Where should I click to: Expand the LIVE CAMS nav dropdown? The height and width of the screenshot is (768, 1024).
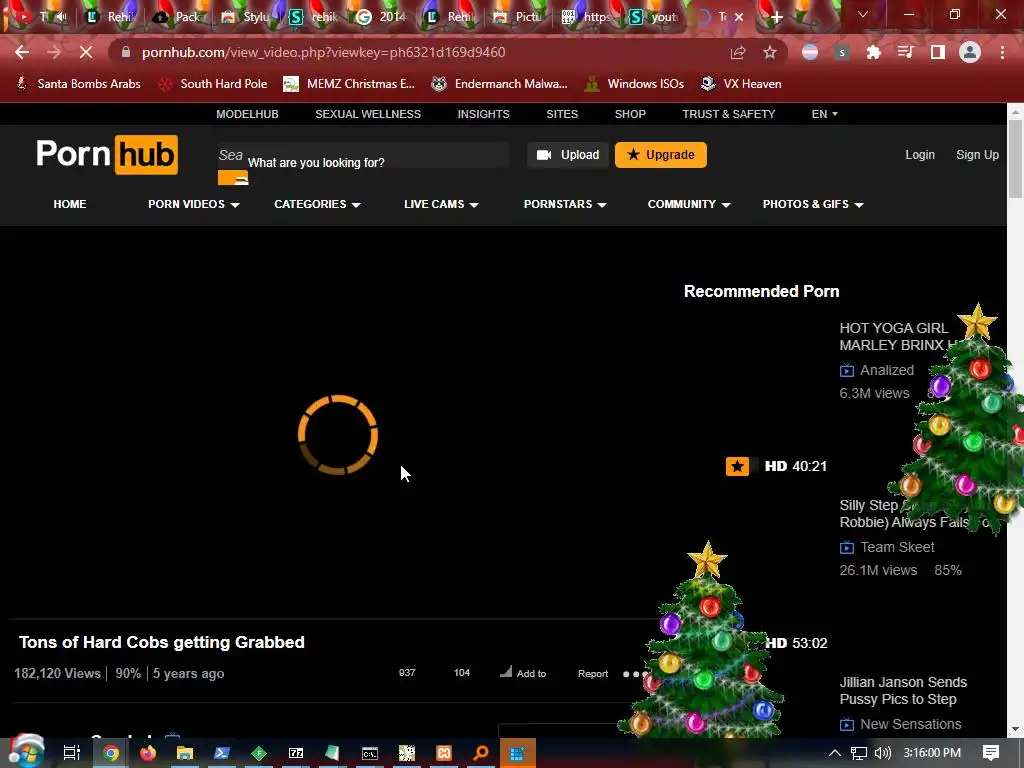pos(441,204)
